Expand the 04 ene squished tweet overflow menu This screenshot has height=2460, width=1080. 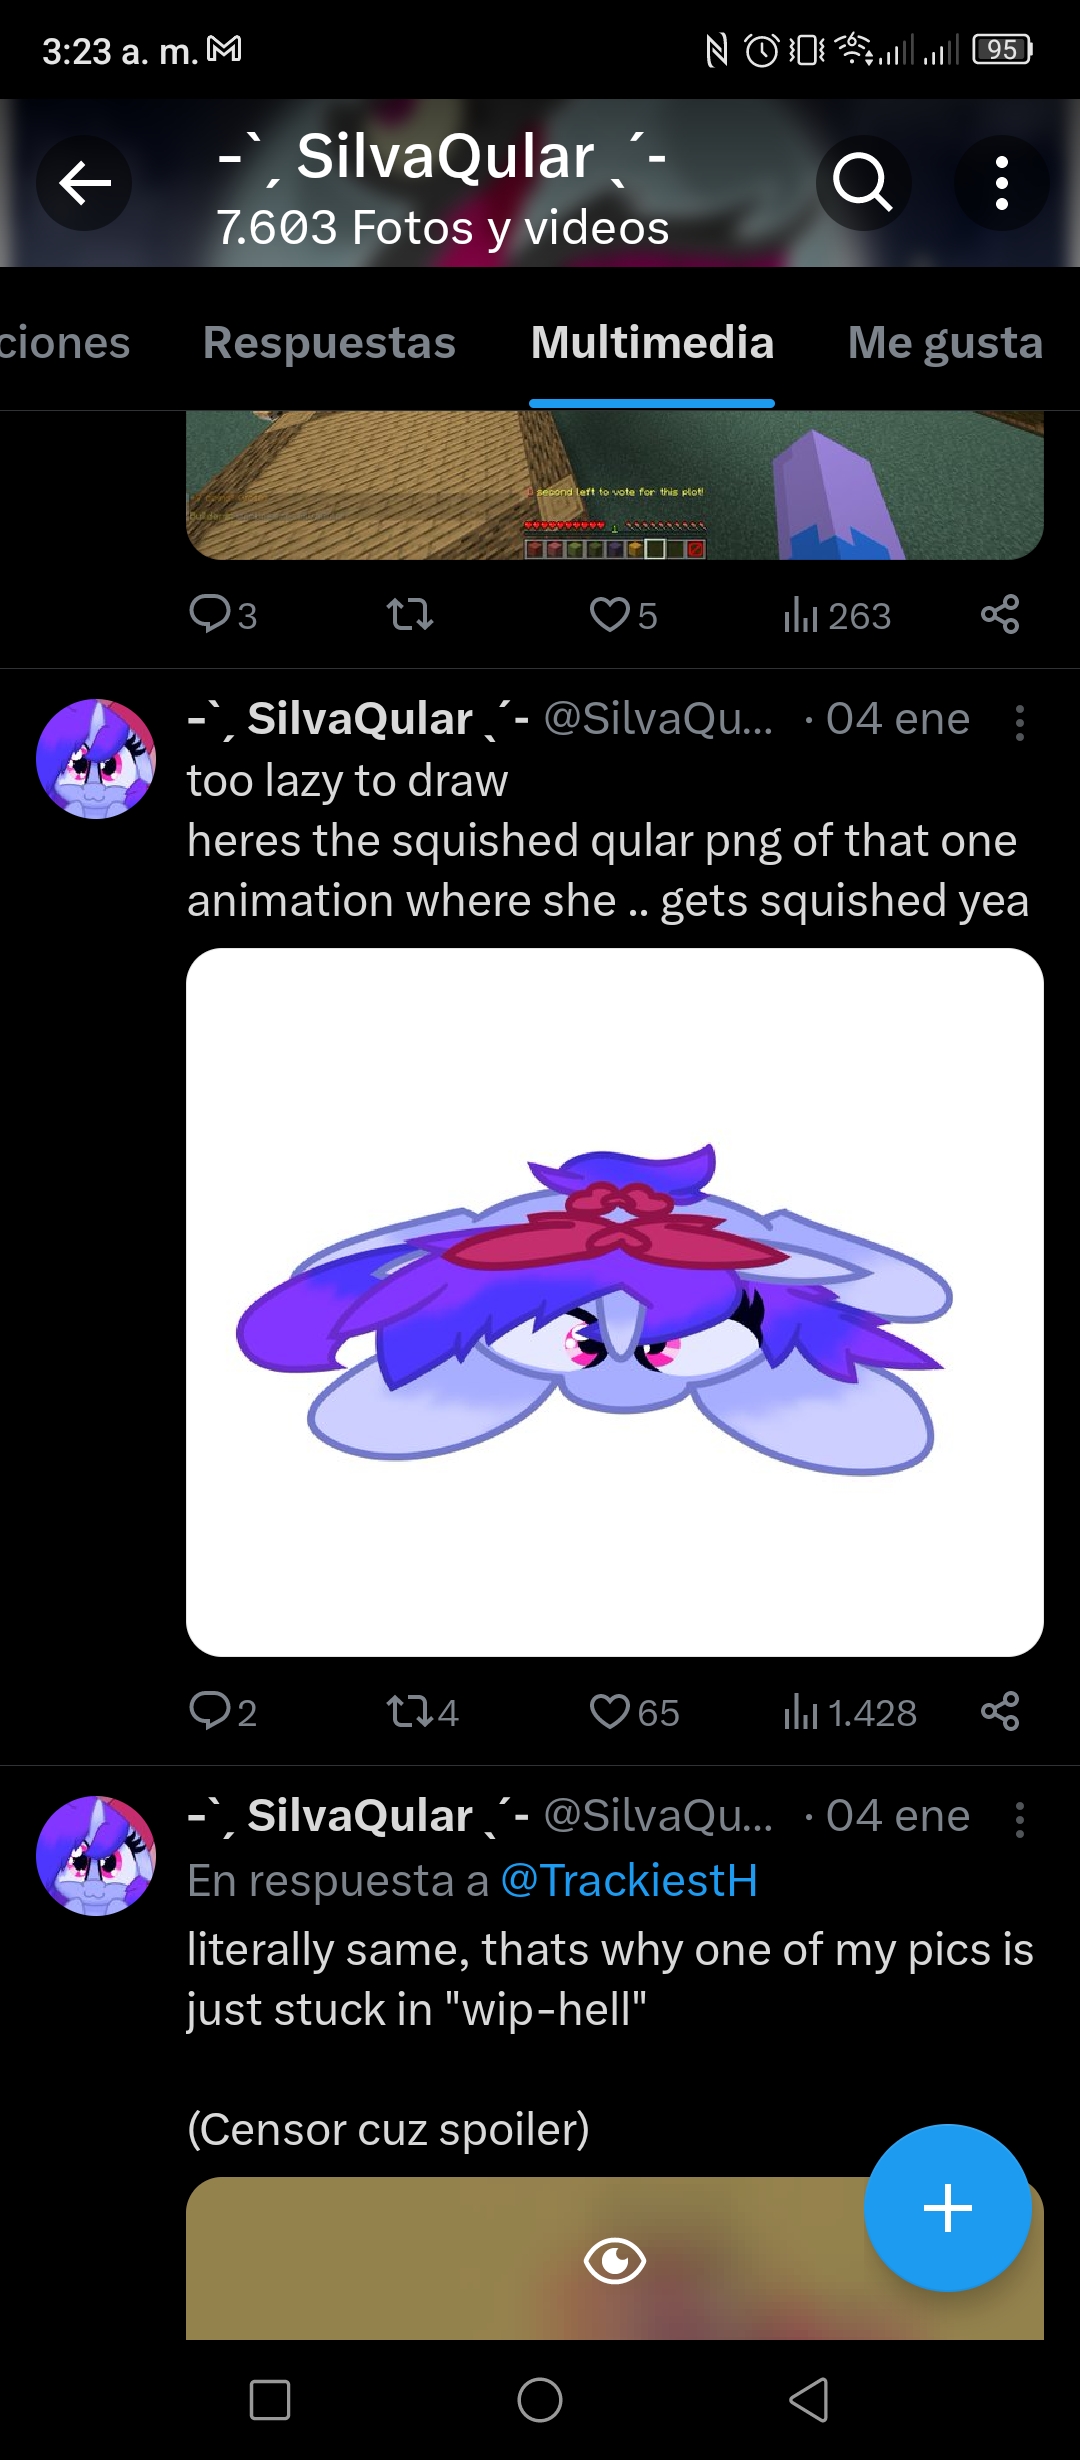(x=1019, y=722)
